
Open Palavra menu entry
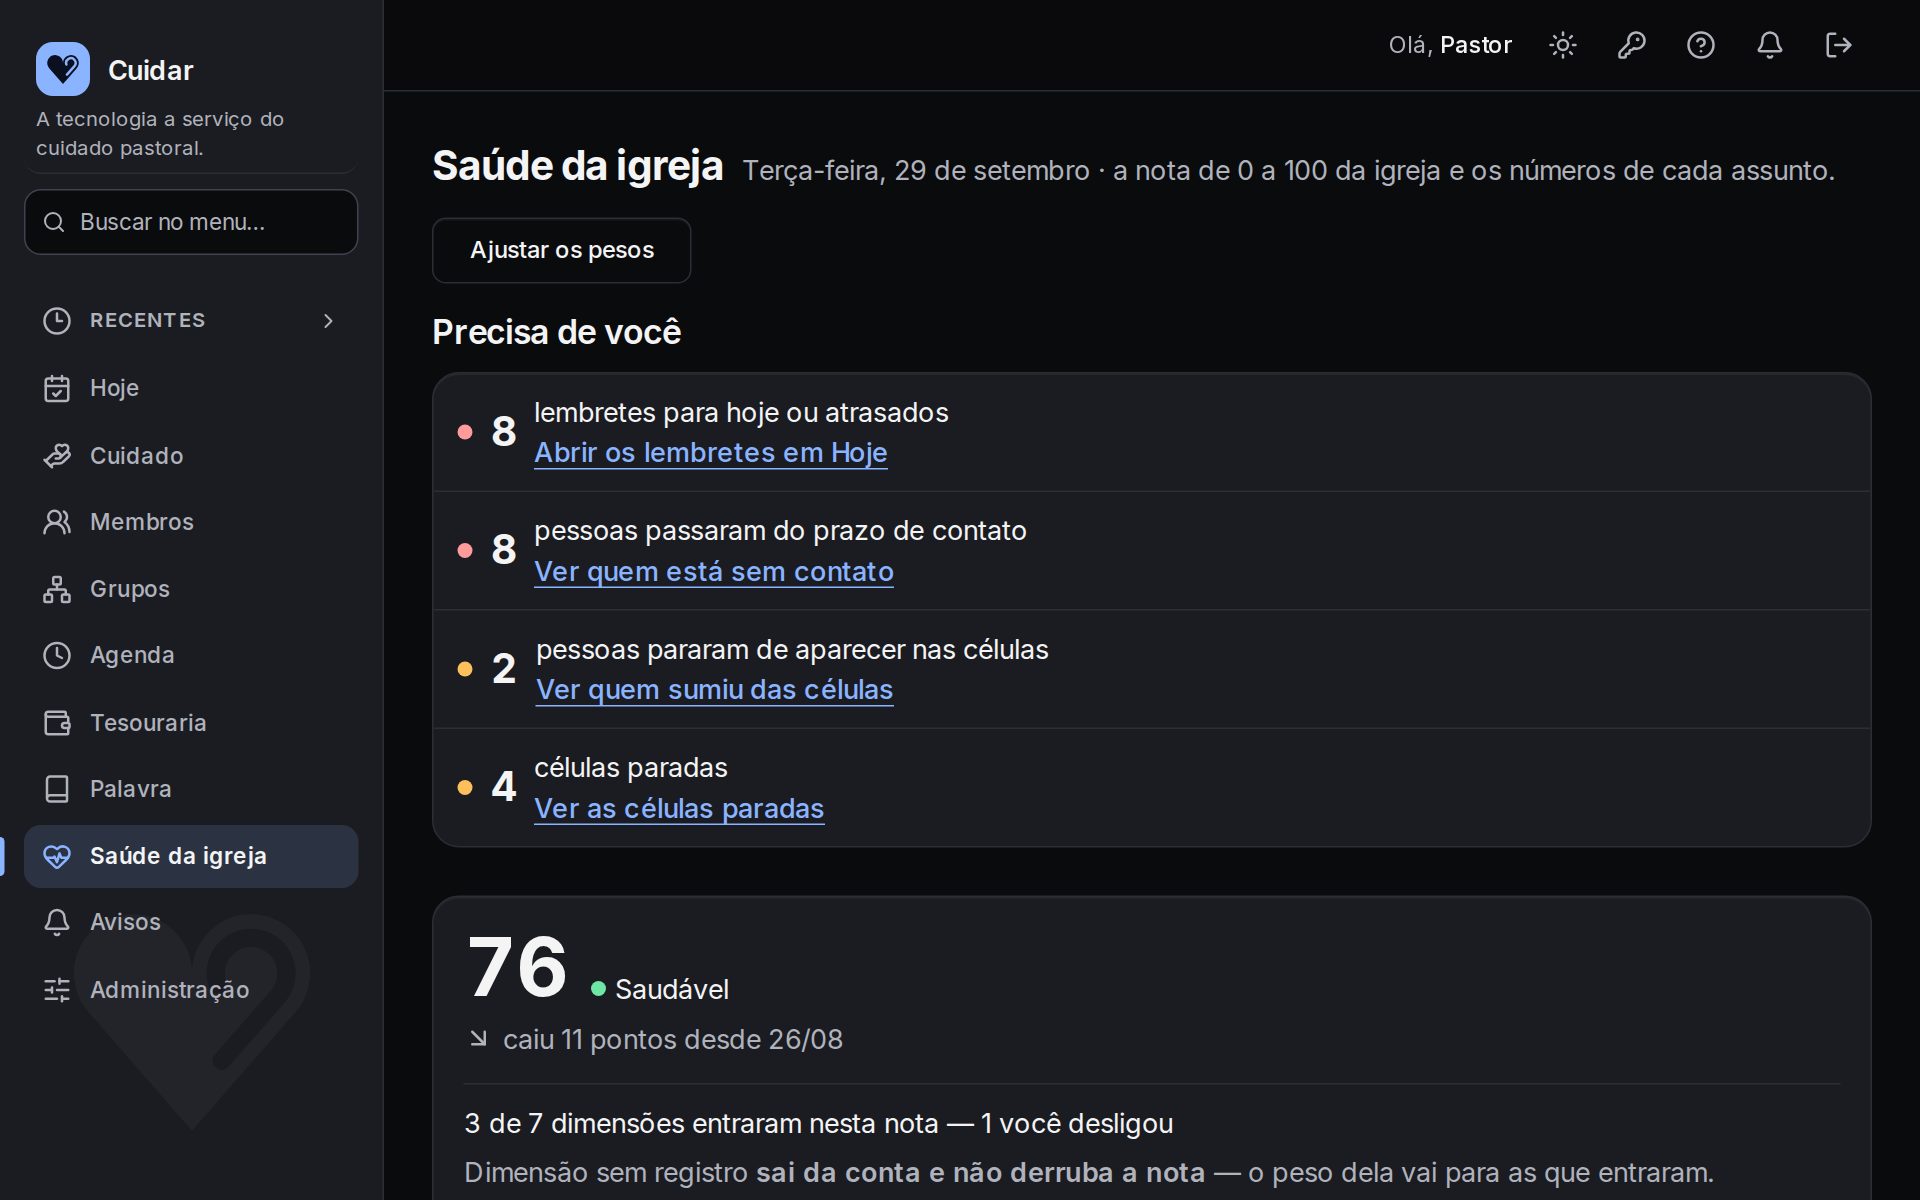tap(191, 789)
